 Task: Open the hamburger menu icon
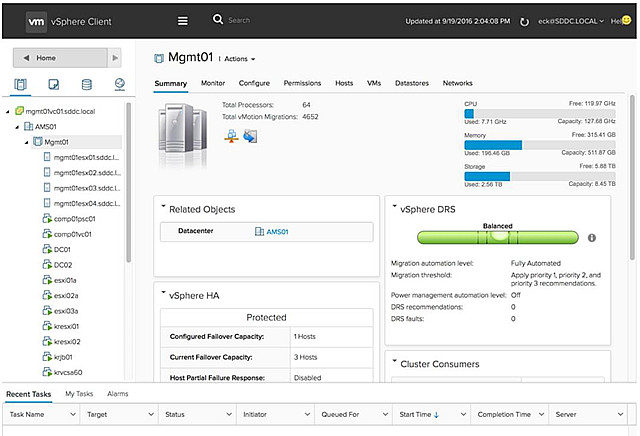coord(183,21)
